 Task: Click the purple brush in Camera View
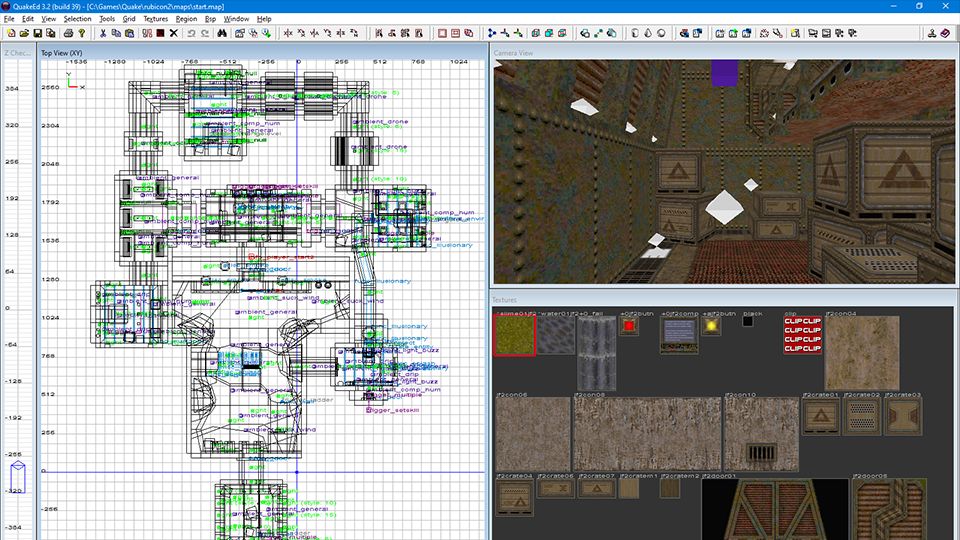(723, 73)
